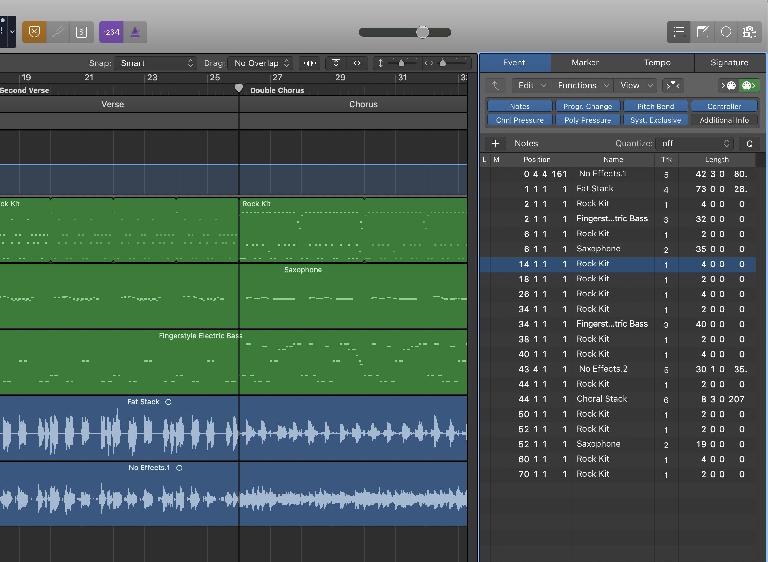
Task: Select the Saxophone region in the tracks area
Action: (x=233, y=296)
